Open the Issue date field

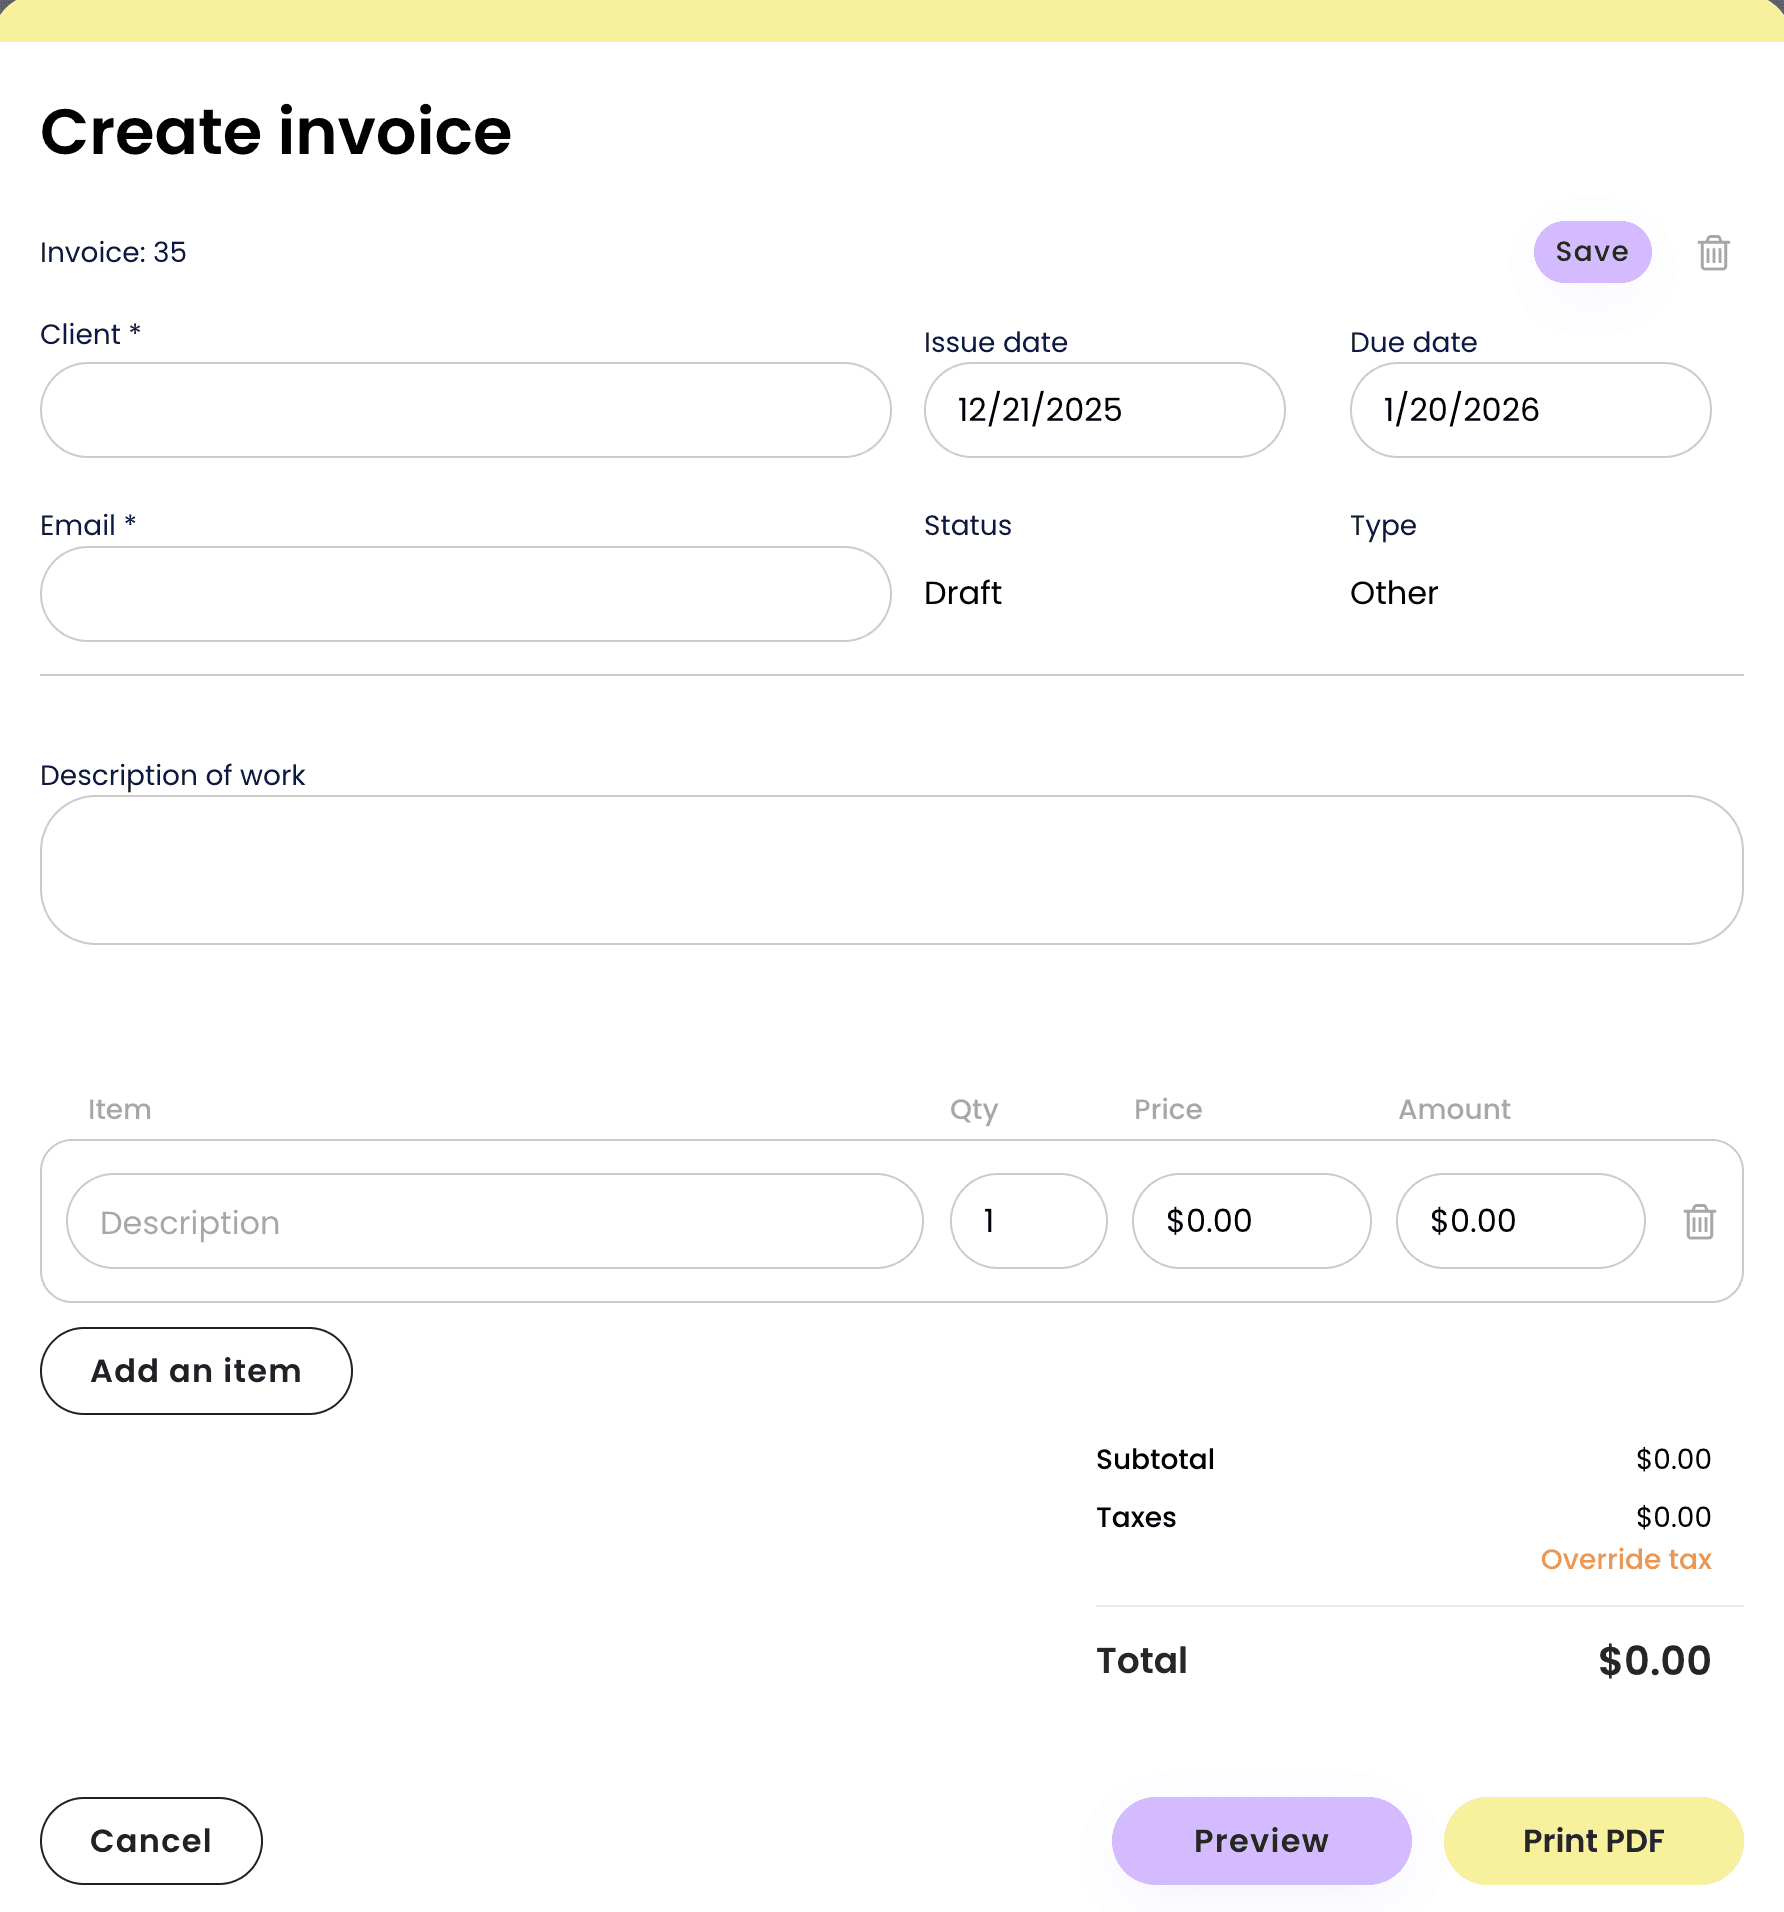[1104, 410]
